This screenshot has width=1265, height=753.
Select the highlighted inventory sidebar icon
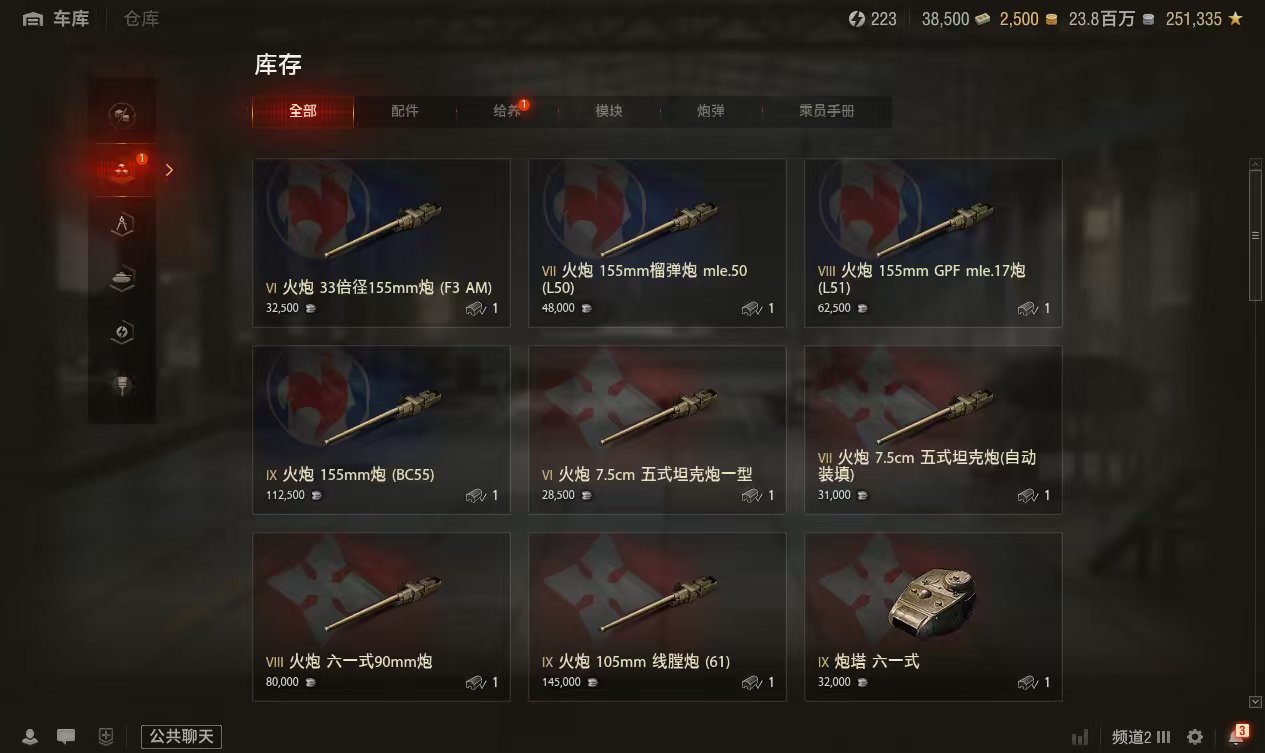[122, 170]
